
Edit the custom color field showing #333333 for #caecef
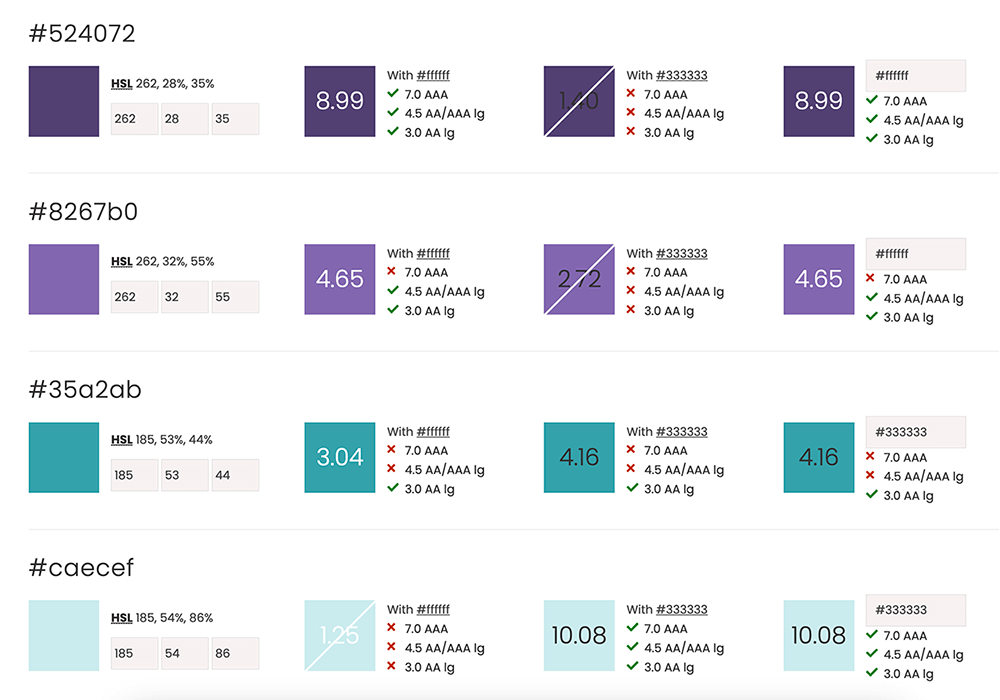[x=915, y=609]
